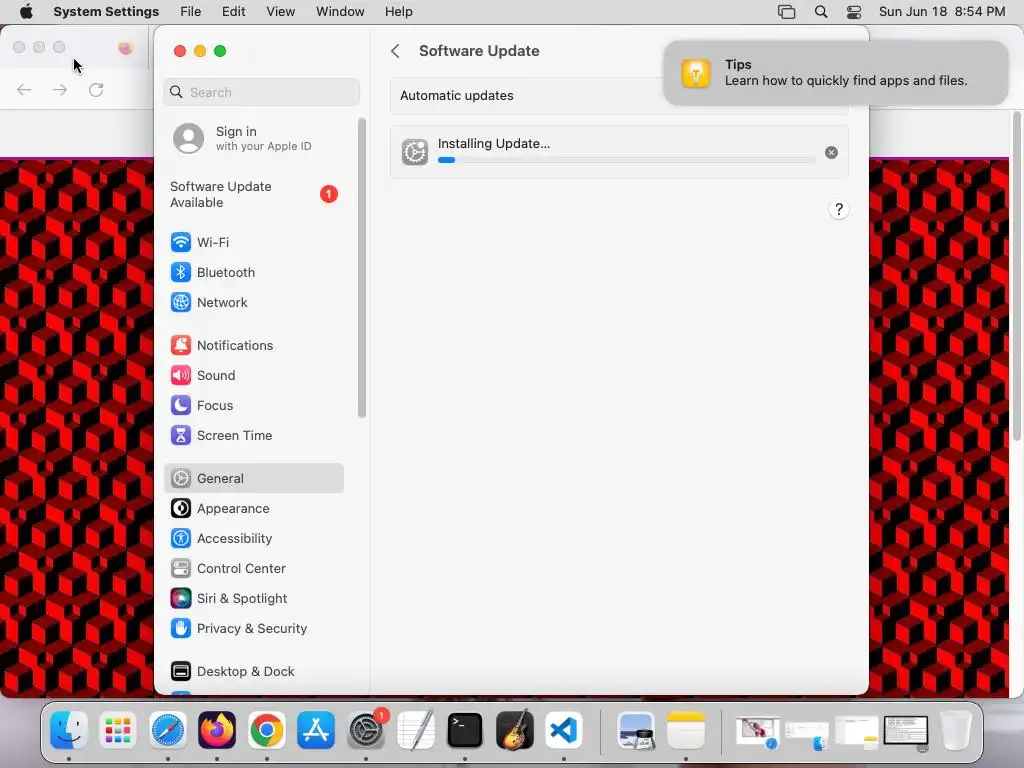Open the Edit menu

pos(233,12)
